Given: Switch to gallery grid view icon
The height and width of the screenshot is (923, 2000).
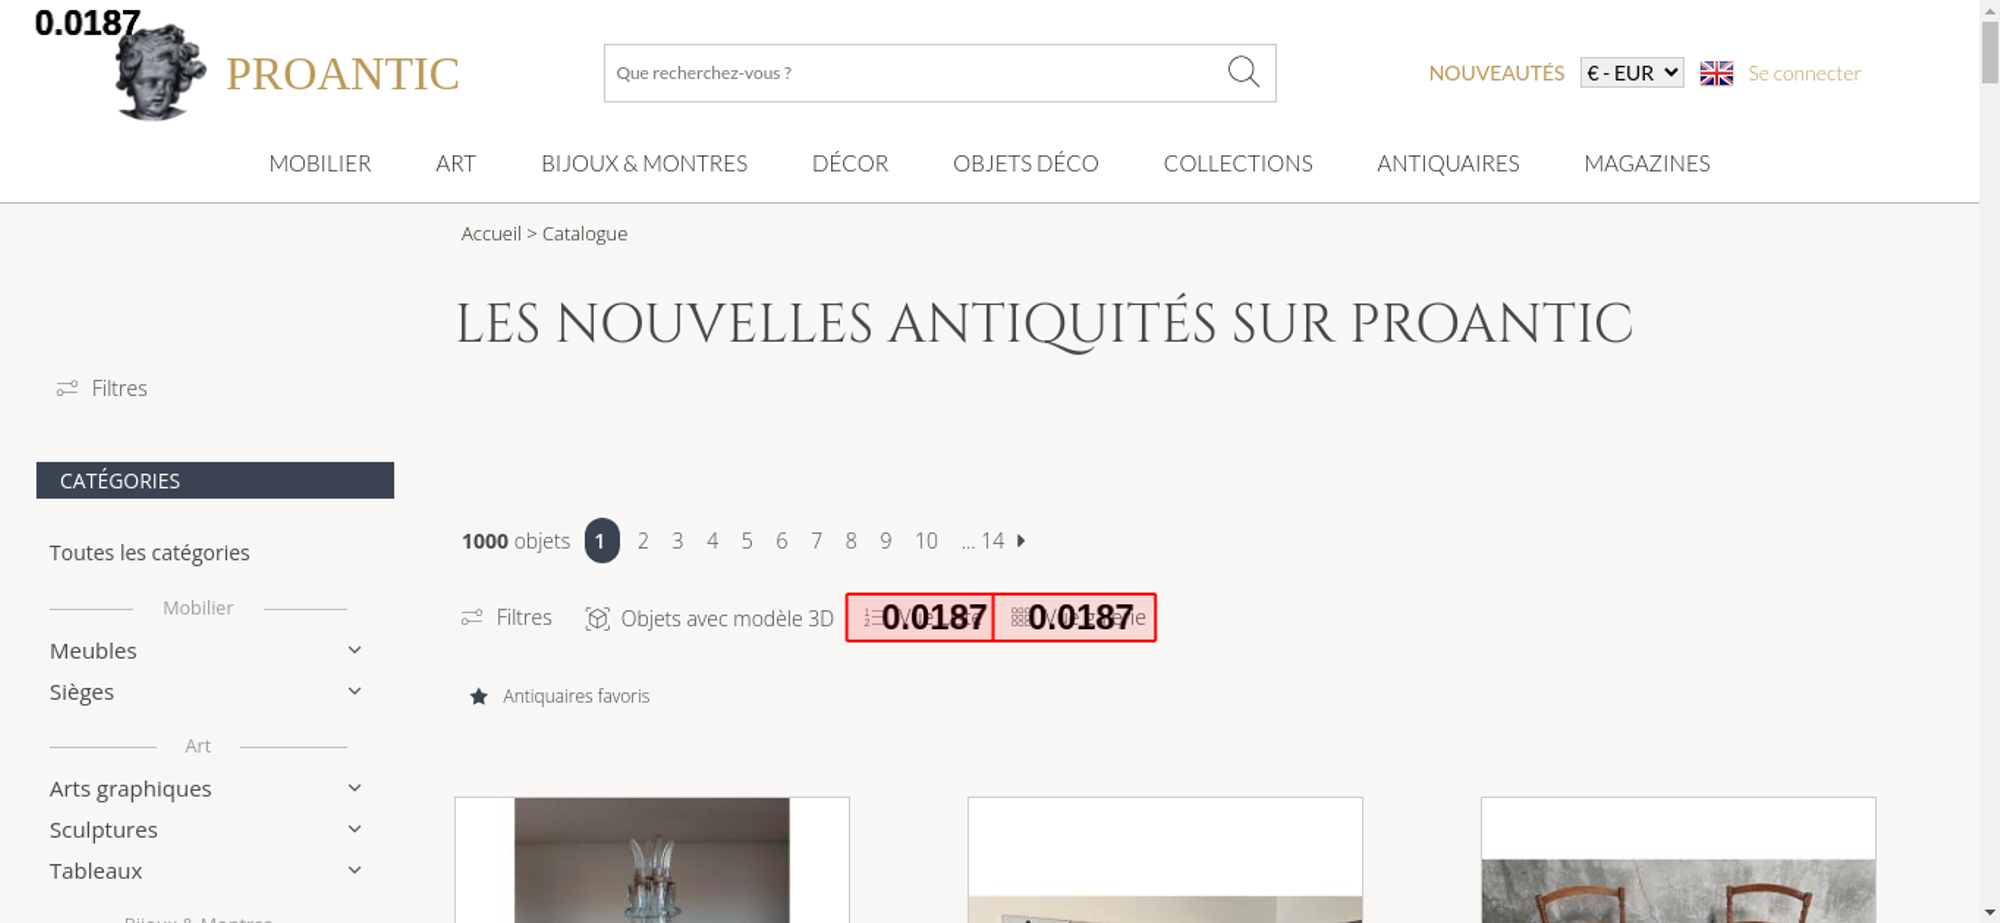Looking at the screenshot, I should click(1019, 618).
